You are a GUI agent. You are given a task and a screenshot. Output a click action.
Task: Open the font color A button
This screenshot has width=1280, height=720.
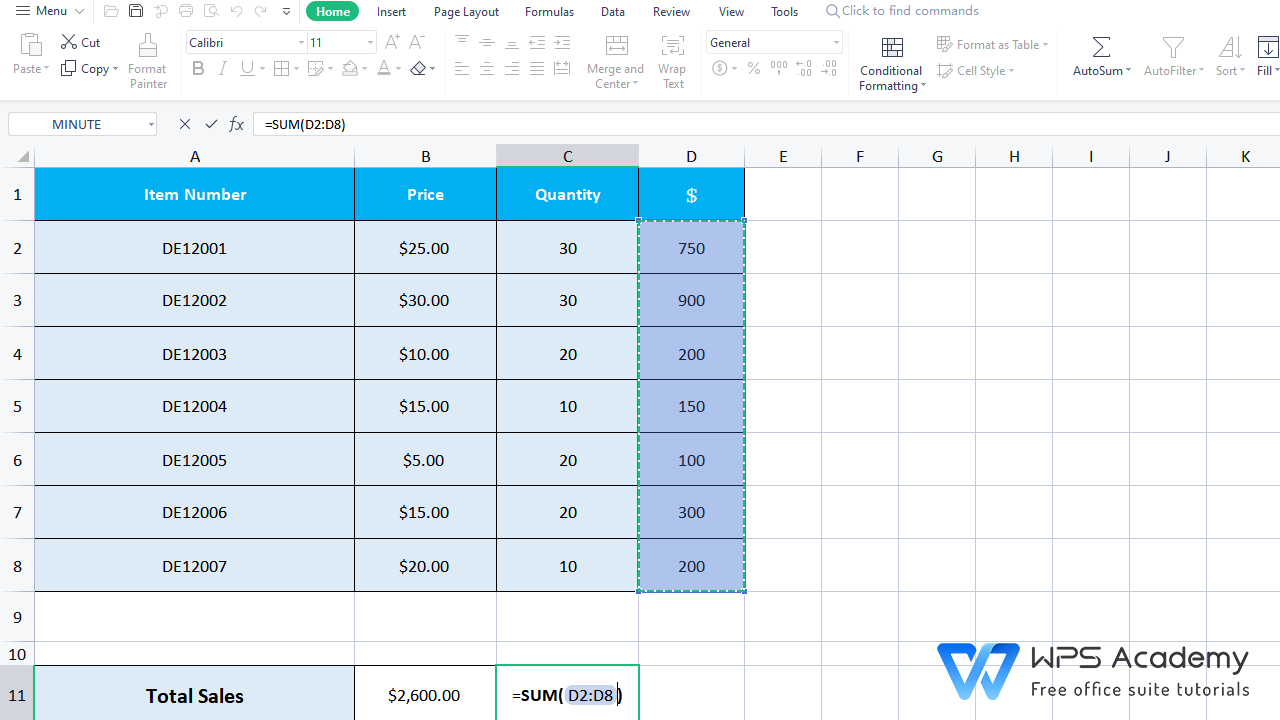coord(383,68)
